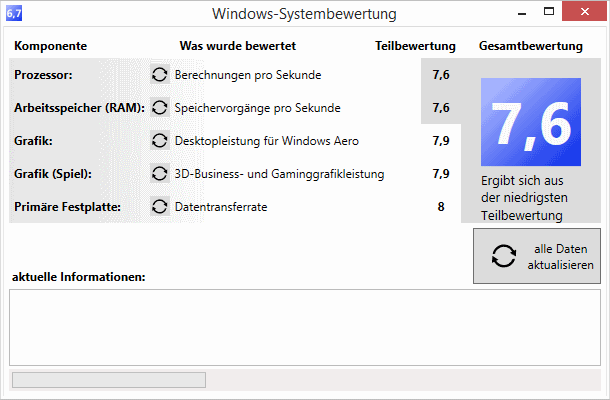Select the RAM 7,6 sub-score
This screenshot has width=610, height=400.
pos(441,107)
